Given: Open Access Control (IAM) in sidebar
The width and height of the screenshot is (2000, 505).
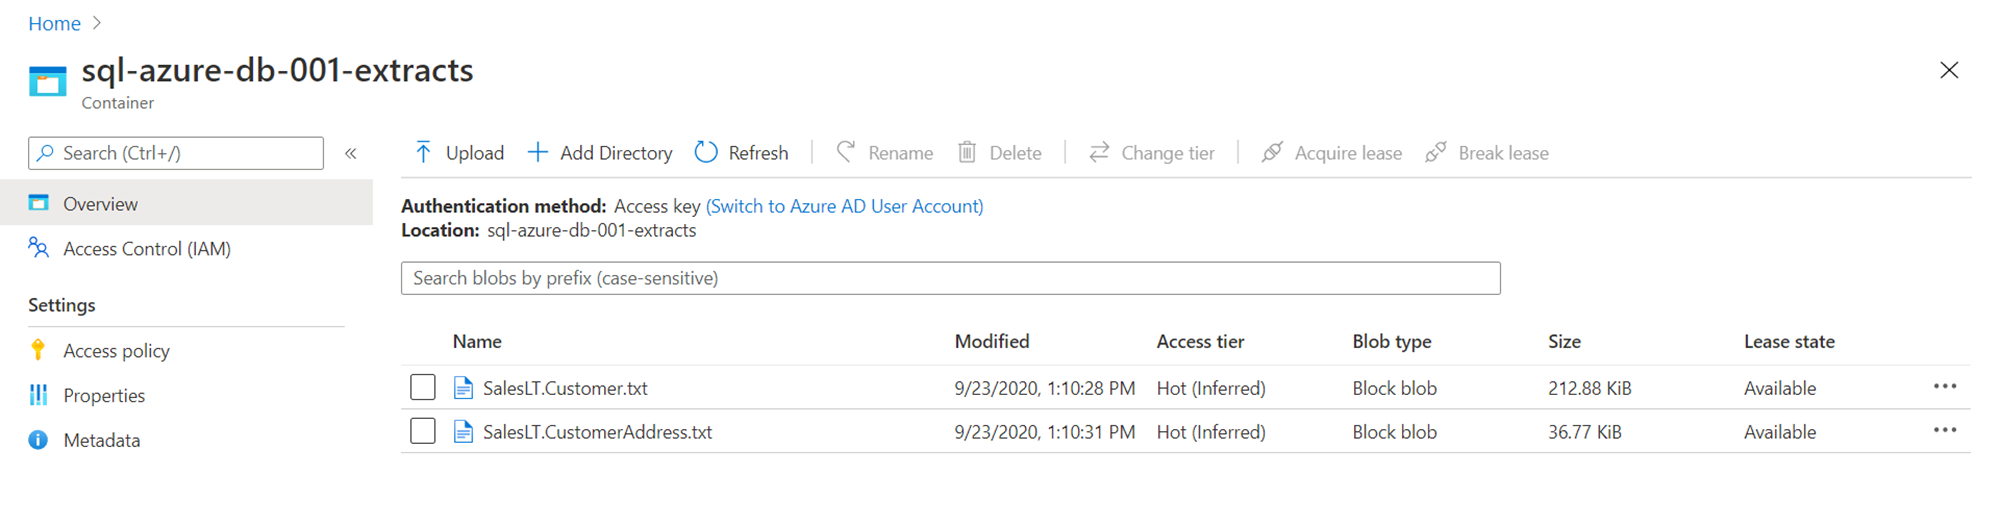Looking at the screenshot, I should (146, 249).
